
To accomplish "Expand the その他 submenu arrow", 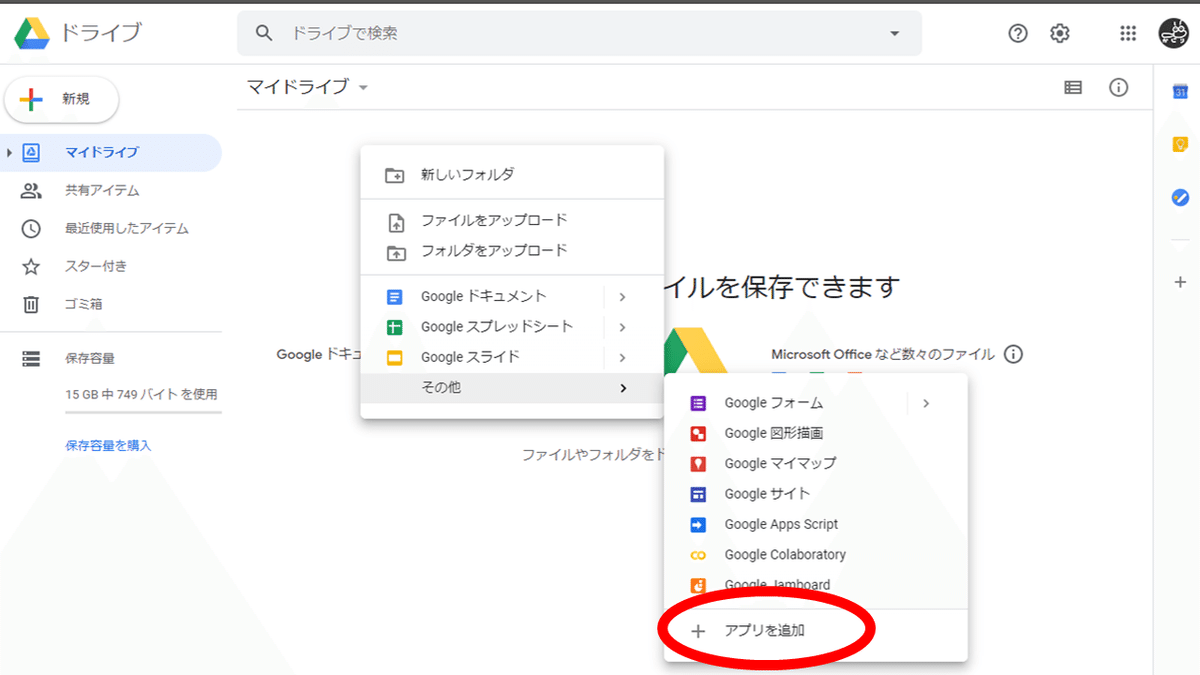I will point(623,388).
